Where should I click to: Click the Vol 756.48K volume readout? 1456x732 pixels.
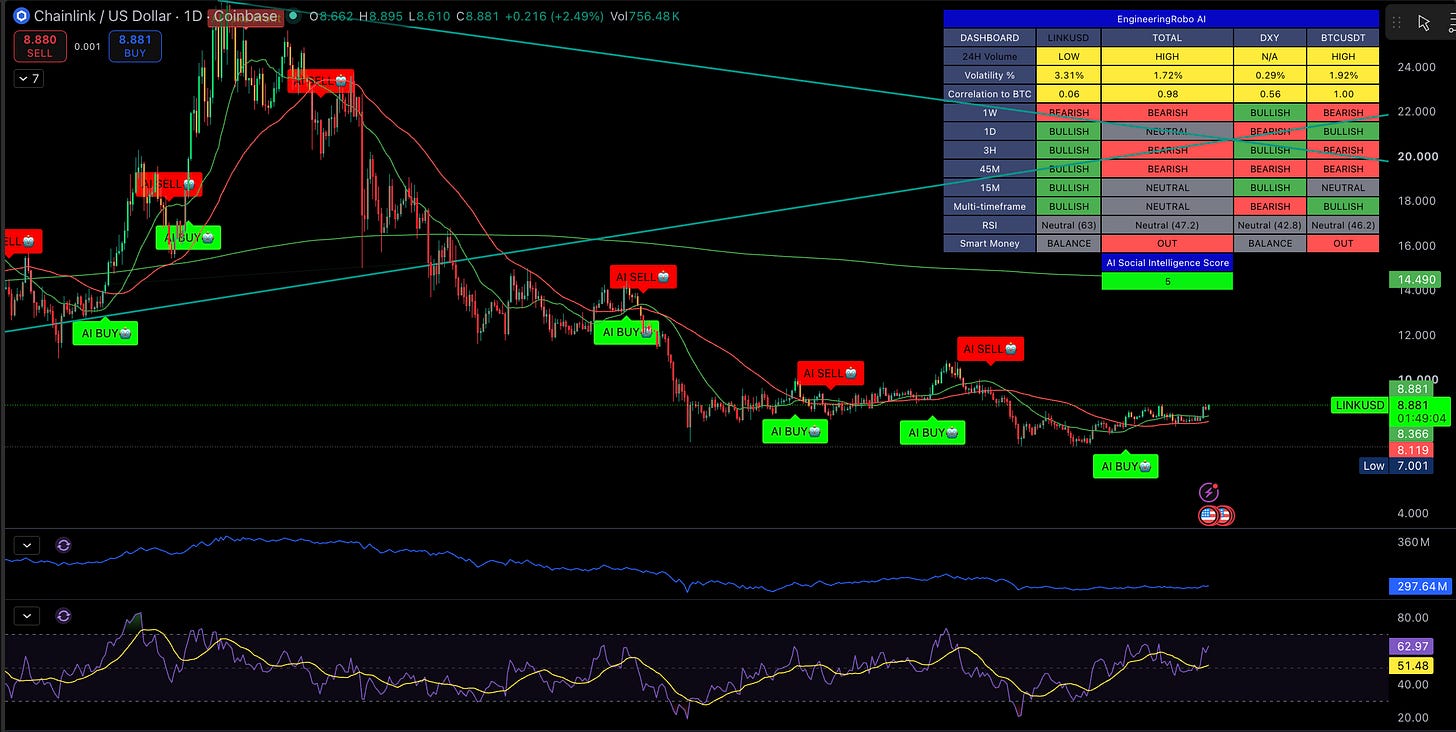(x=646, y=16)
